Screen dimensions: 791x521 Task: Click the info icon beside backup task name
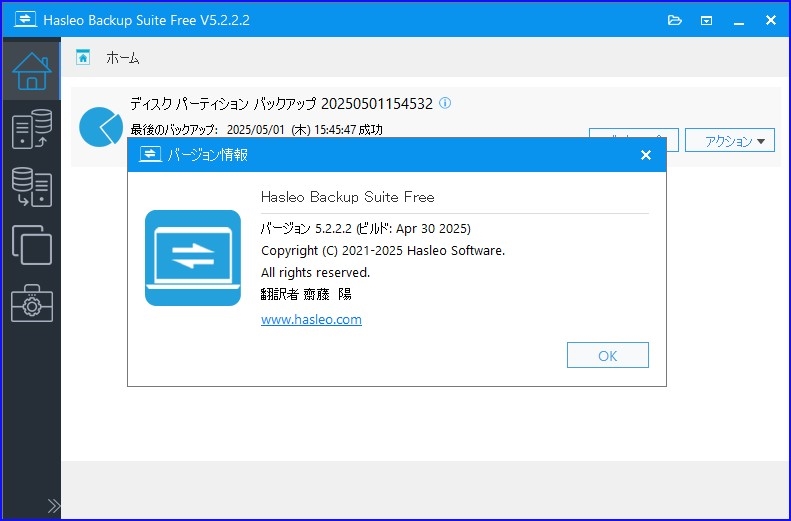(x=445, y=103)
